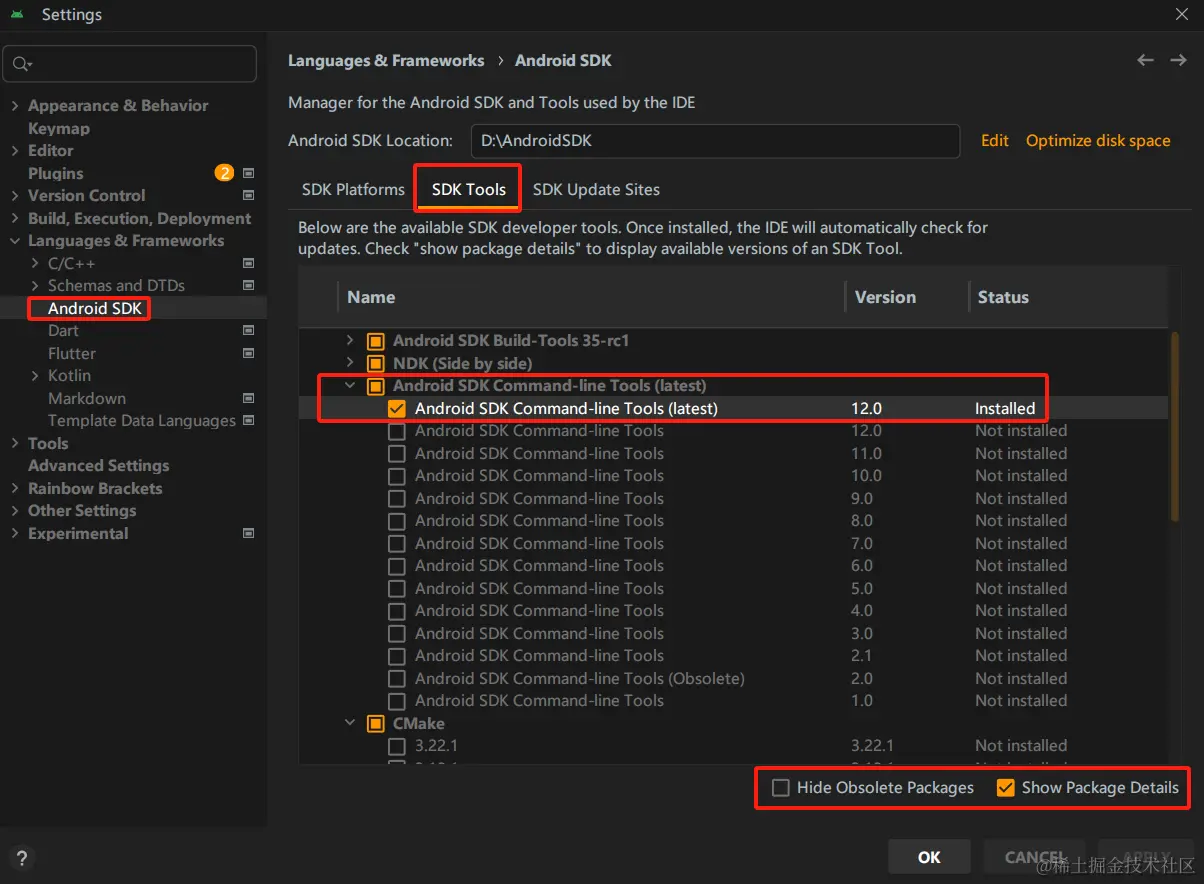Switch to the SDK Platforms tab
Screen dimensions: 1204x884
click(x=353, y=189)
